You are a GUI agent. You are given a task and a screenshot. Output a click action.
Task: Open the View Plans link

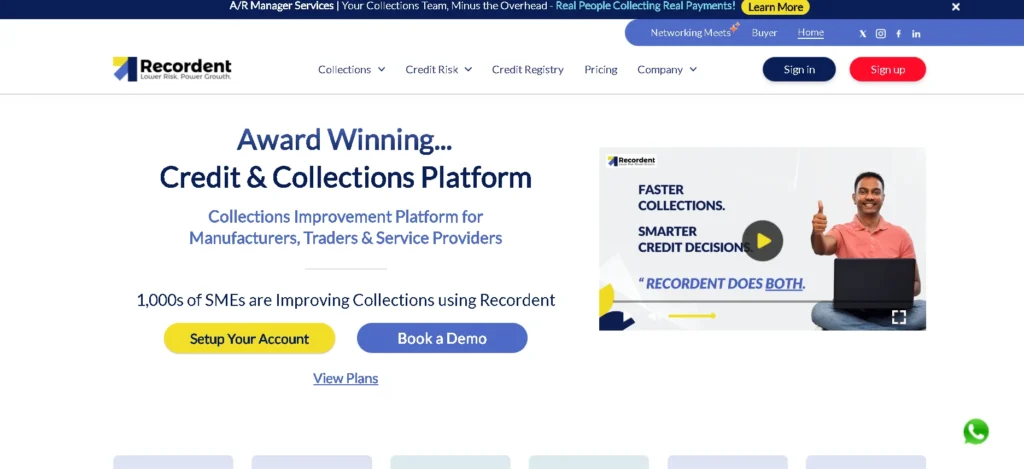coord(345,378)
